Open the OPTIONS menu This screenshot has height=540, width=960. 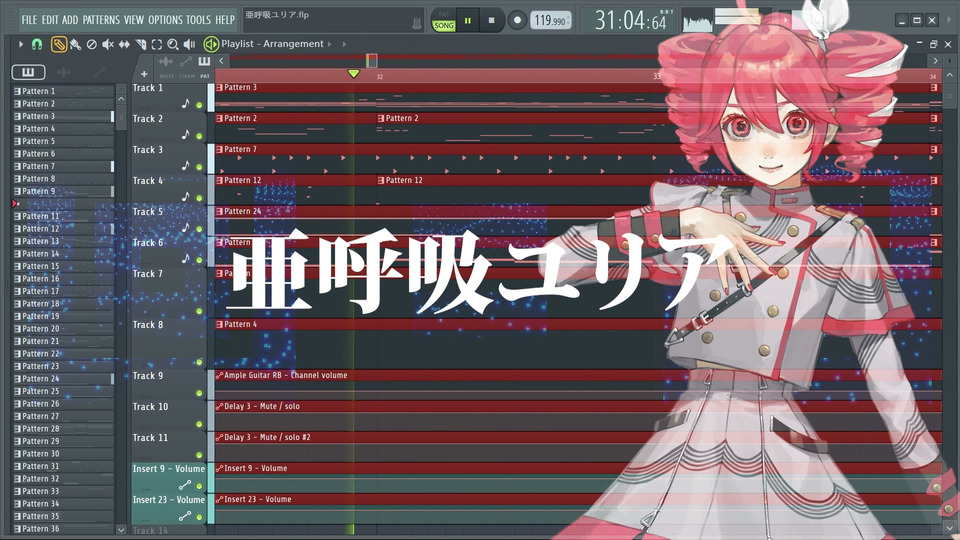[x=165, y=20]
